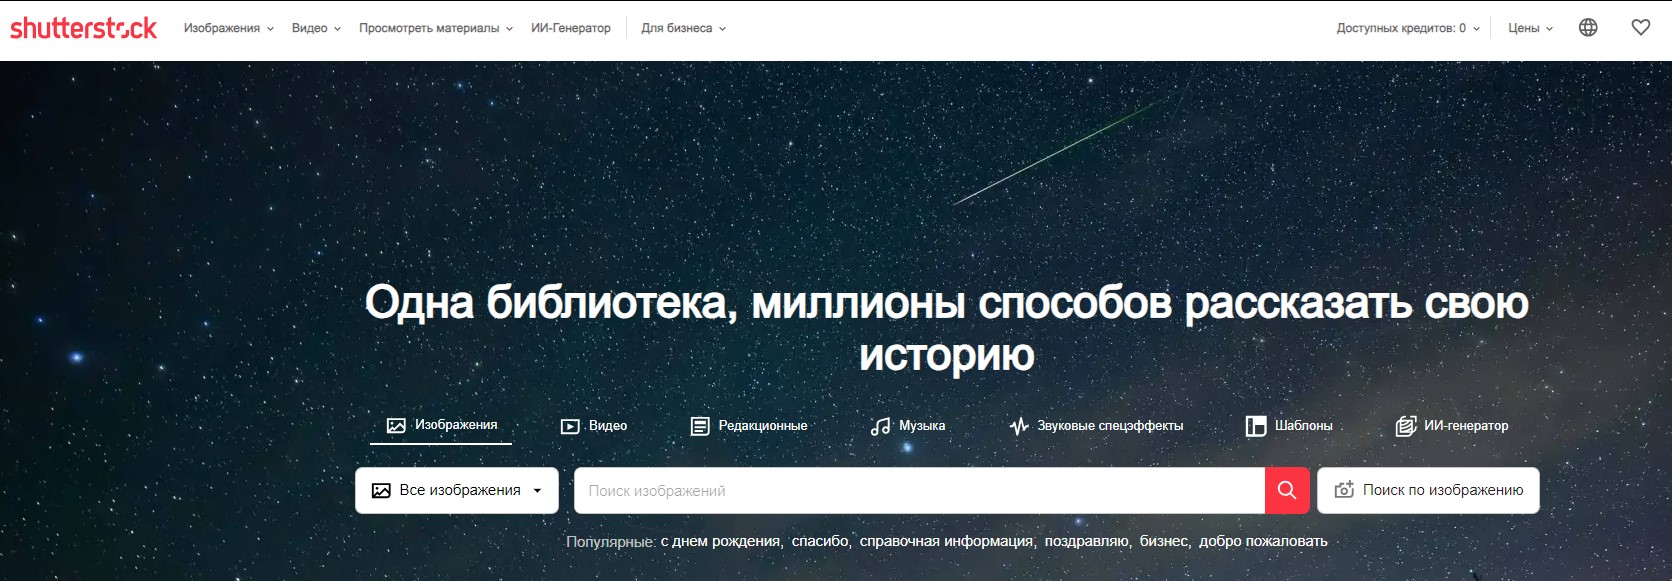
Task: Select the Изображения search tab
Action: [x=441, y=425]
